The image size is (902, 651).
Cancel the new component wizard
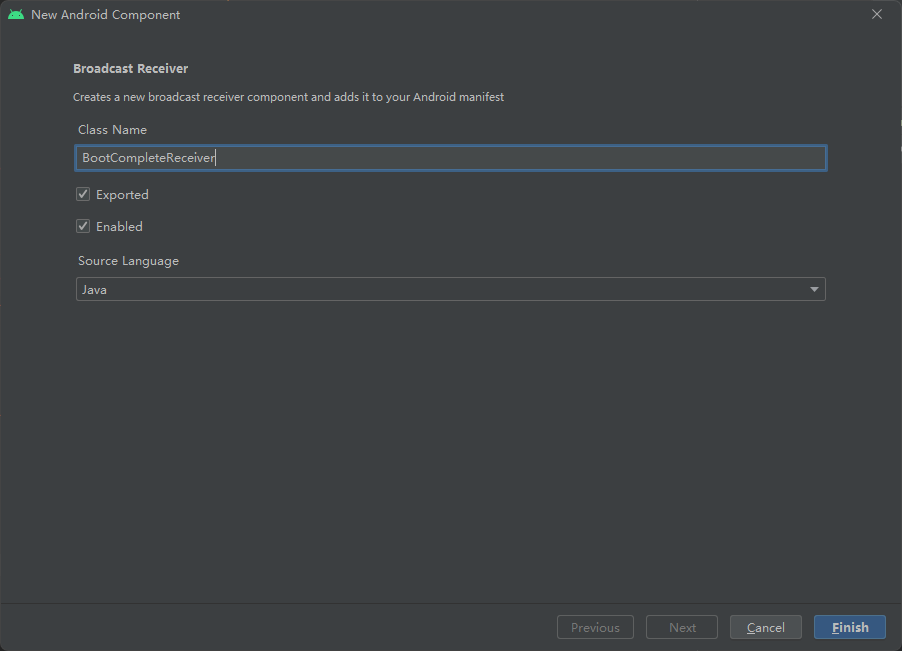[766, 627]
